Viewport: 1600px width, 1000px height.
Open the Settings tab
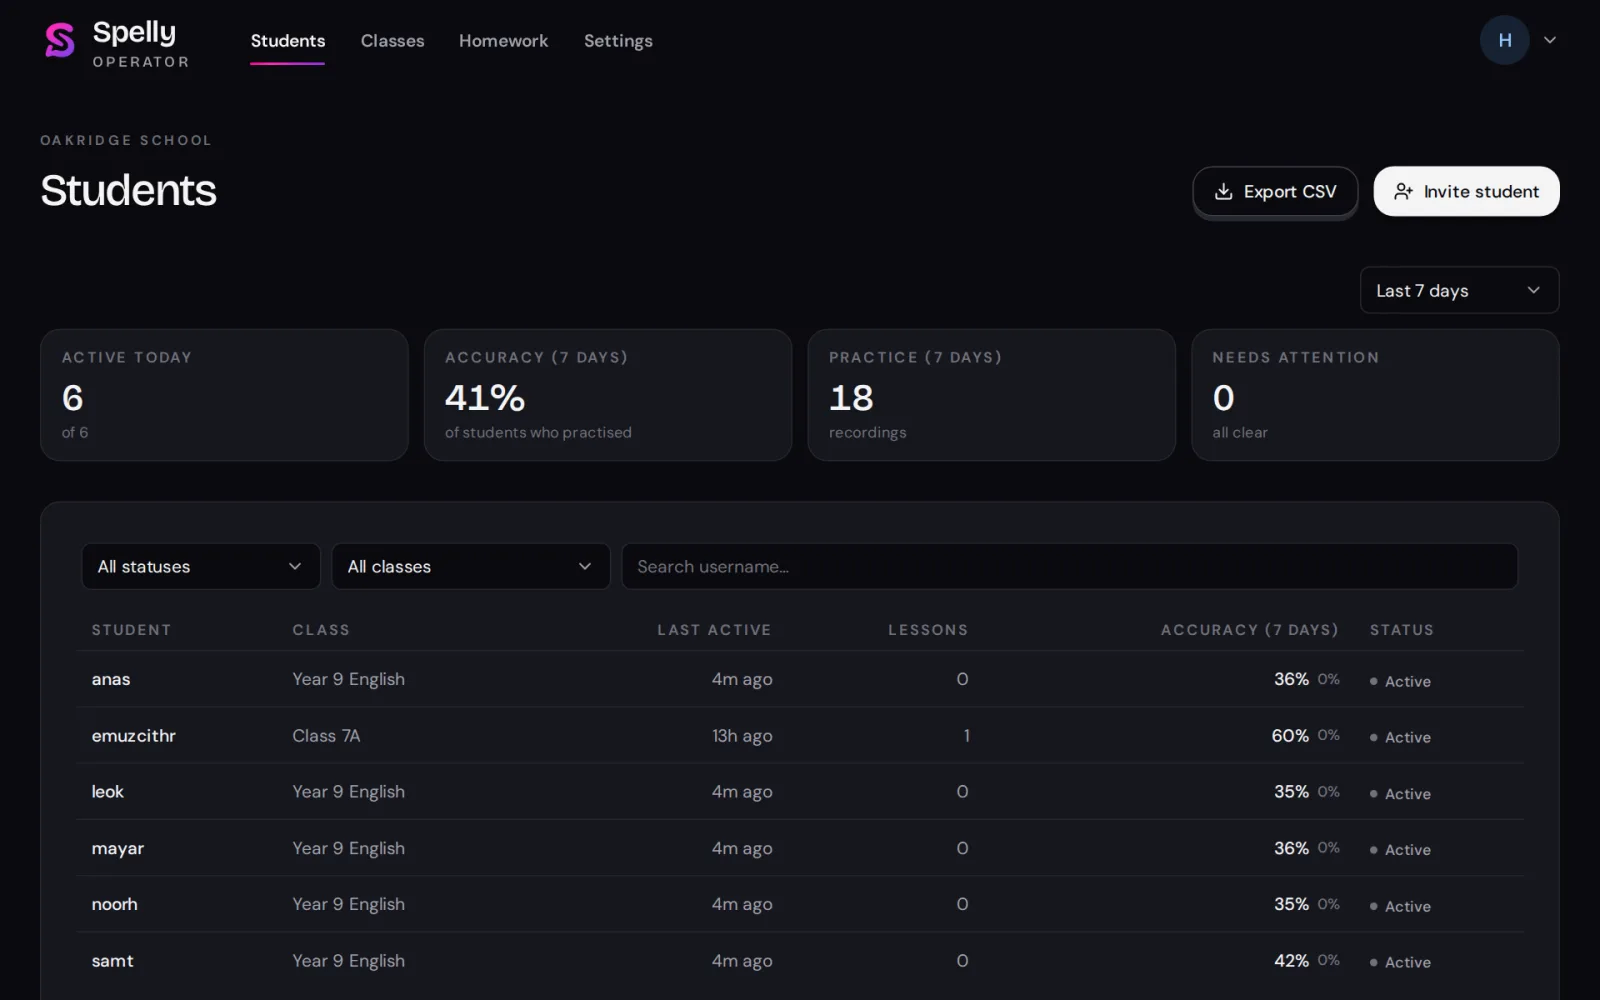click(x=618, y=41)
